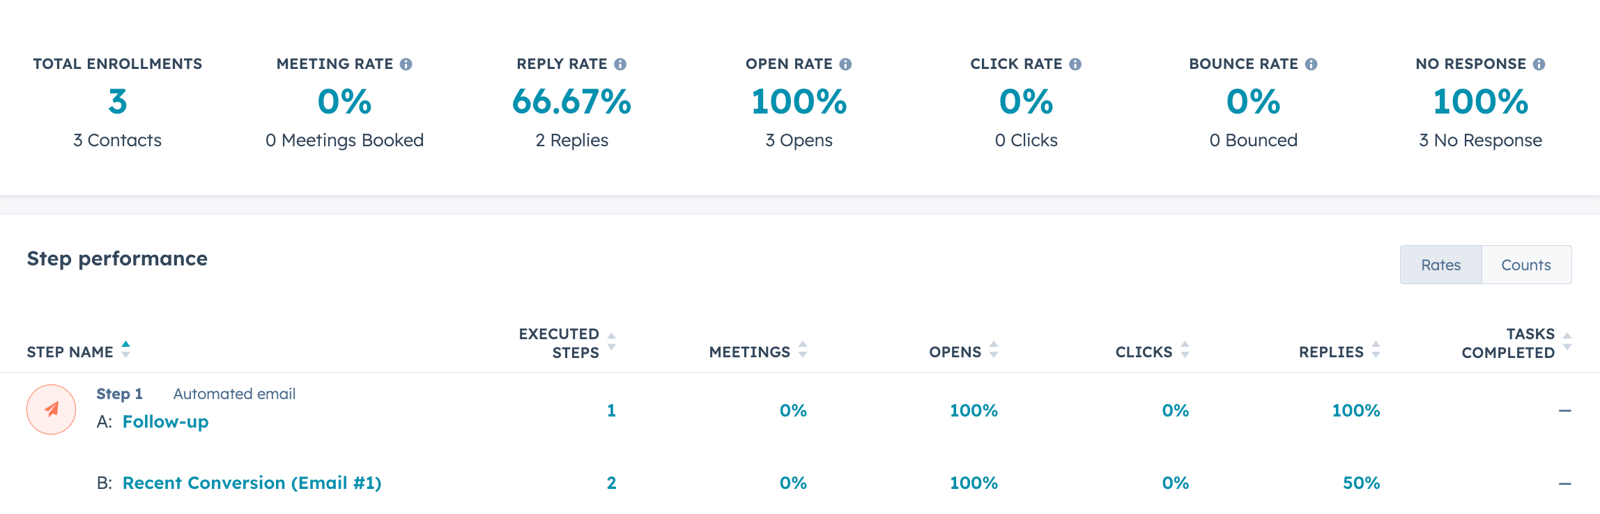Sort by Meetings column
Image resolution: width=1600 pixels, height=514 pixels.
click(x=749, y=352)
